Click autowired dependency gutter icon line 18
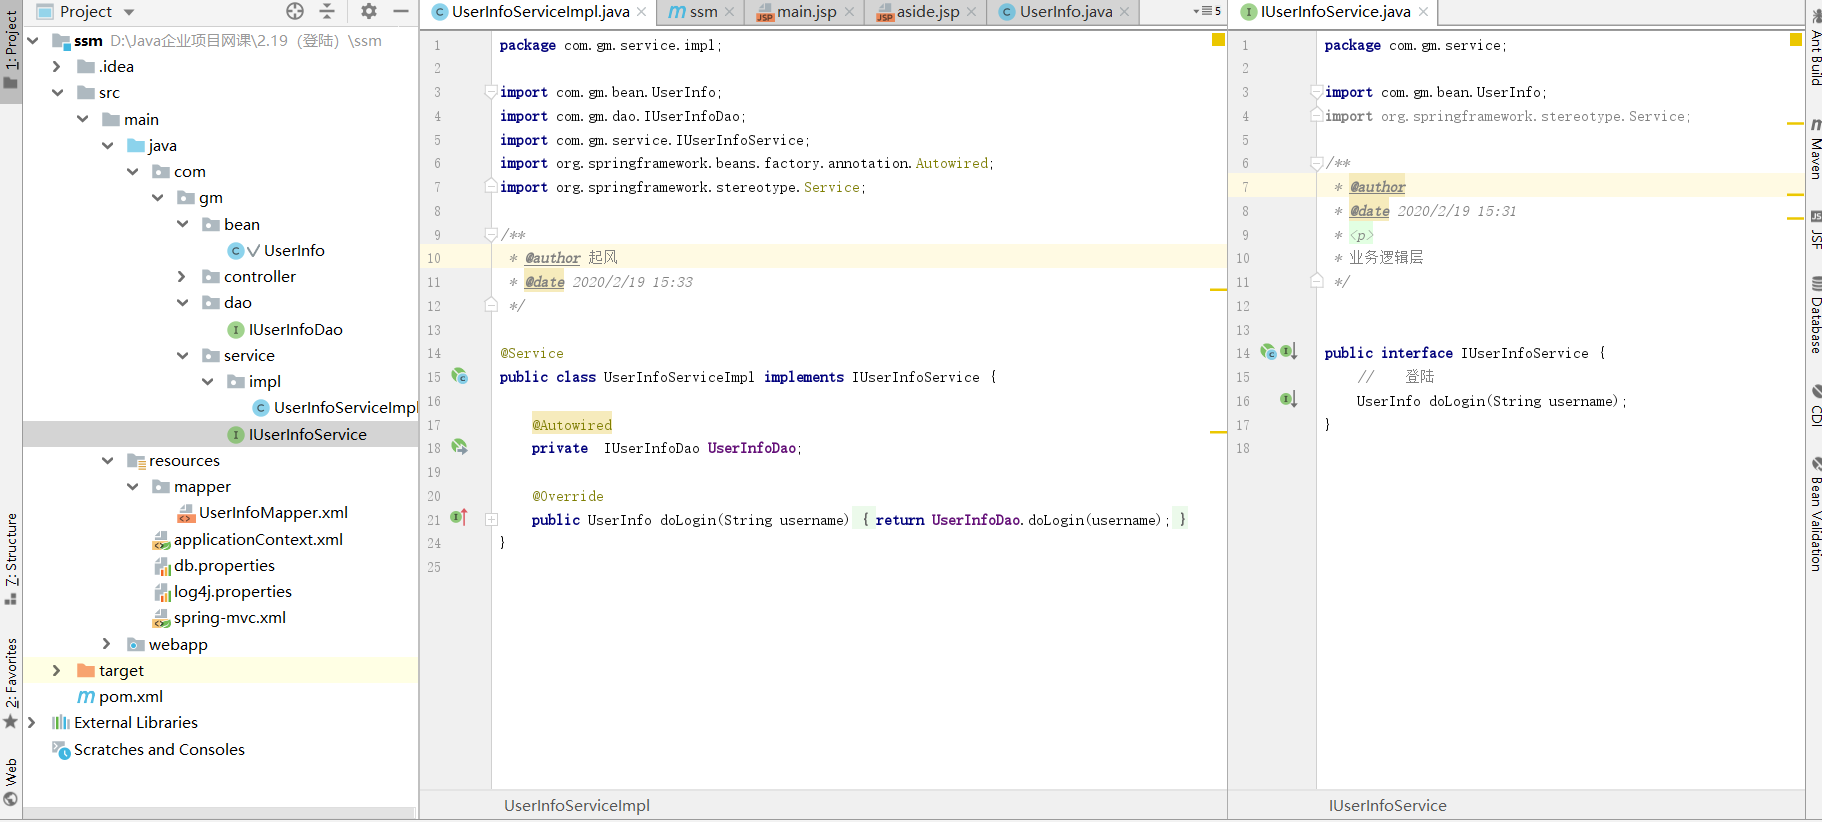The image size is (1822, 822). tap(459, 447)
